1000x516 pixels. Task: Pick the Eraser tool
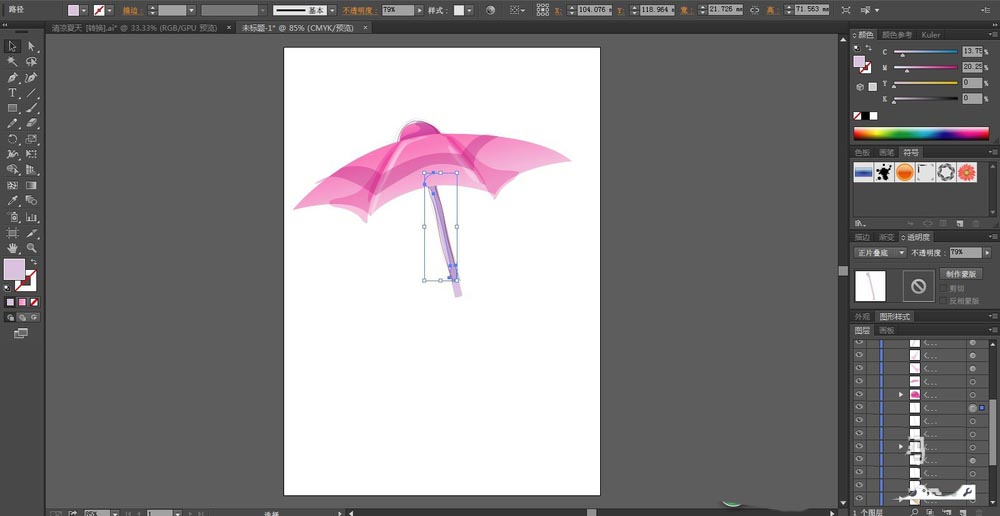click(31, 123)
